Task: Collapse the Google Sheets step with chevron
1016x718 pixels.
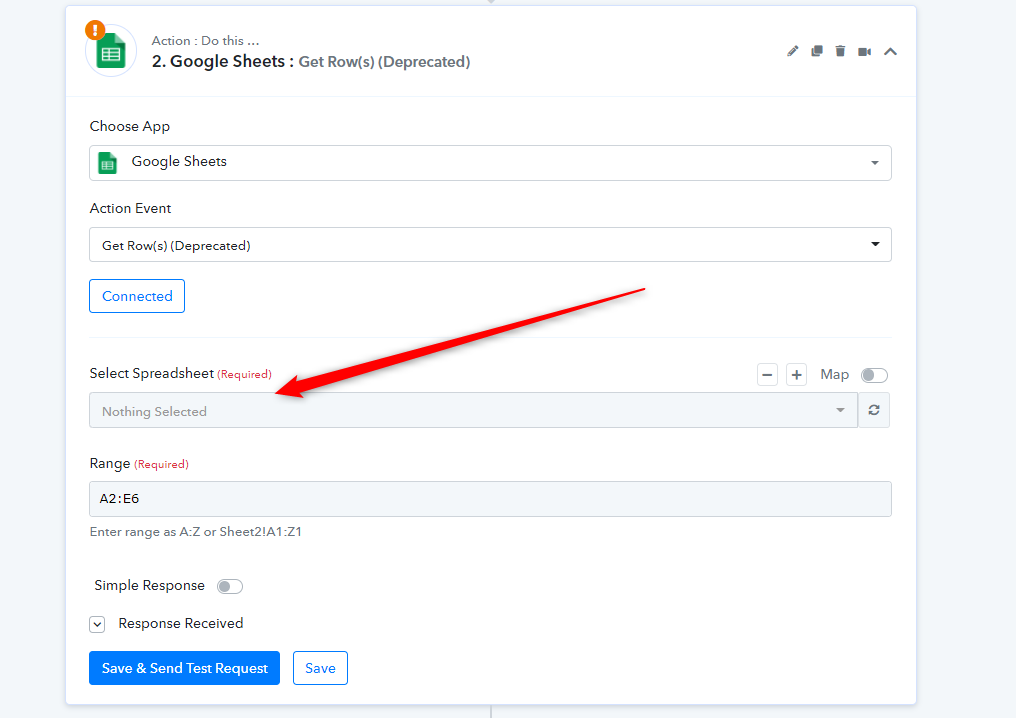Action: pyautogui.click(x=890, y=52)
